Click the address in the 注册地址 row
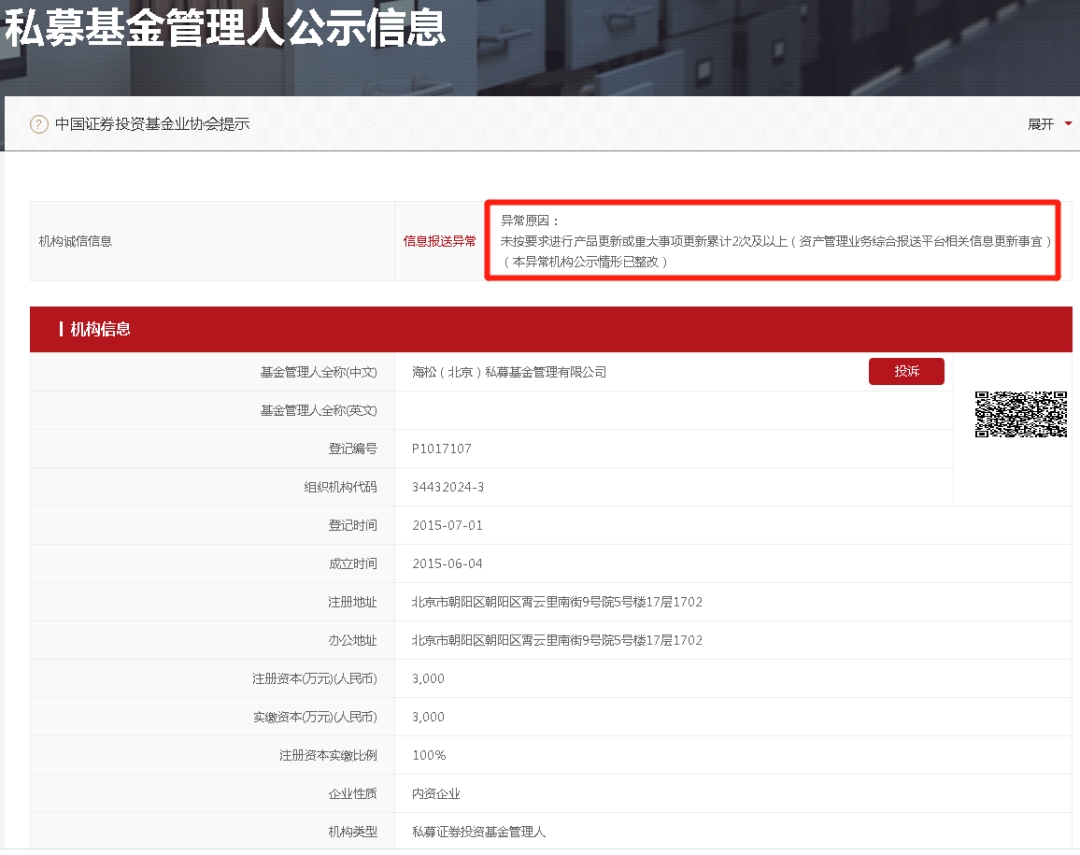Screen dimensions: 1080x855 click(557, 602)
